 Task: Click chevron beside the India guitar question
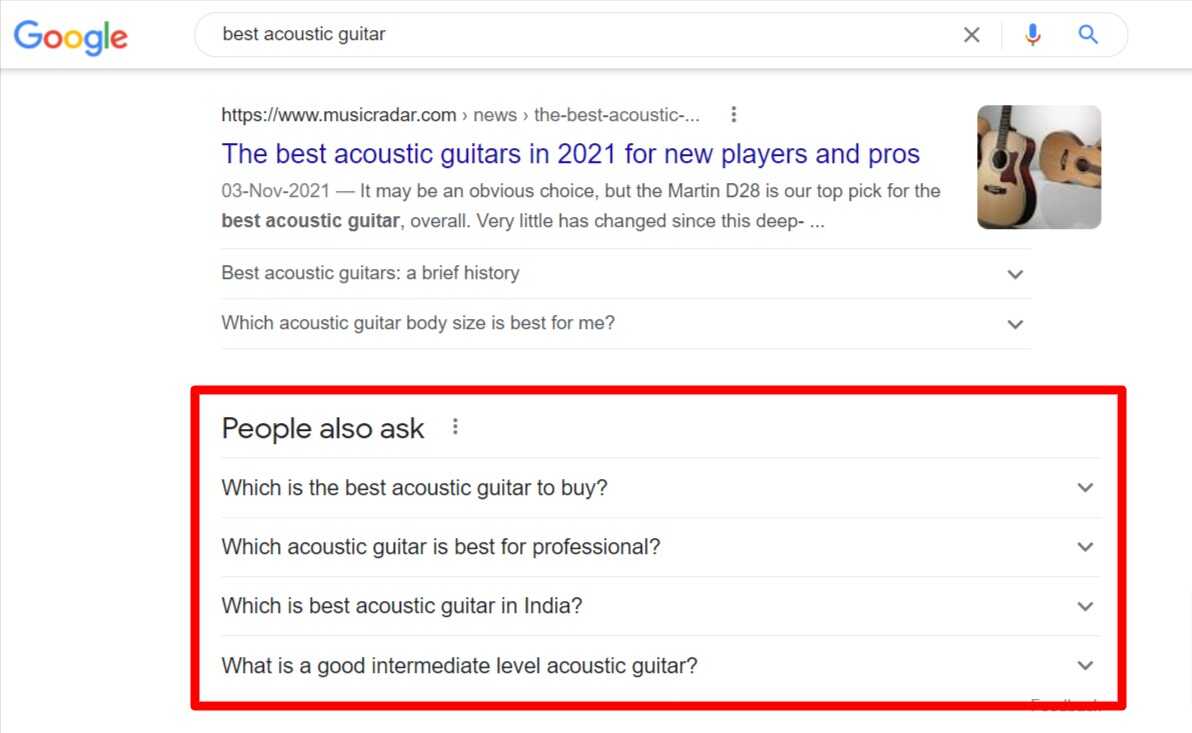point(1085,606)
